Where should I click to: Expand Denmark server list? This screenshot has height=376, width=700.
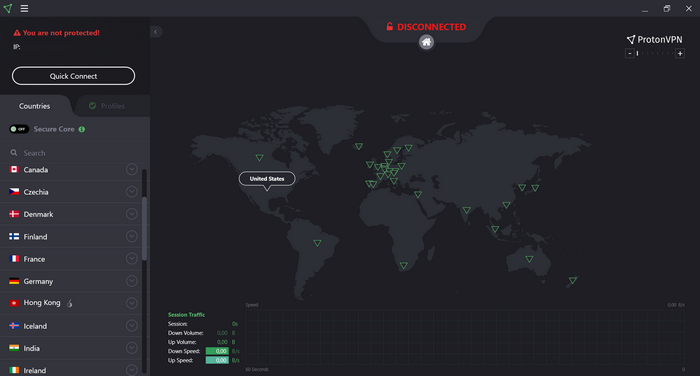pyautogui.click(x=131, y=214)
